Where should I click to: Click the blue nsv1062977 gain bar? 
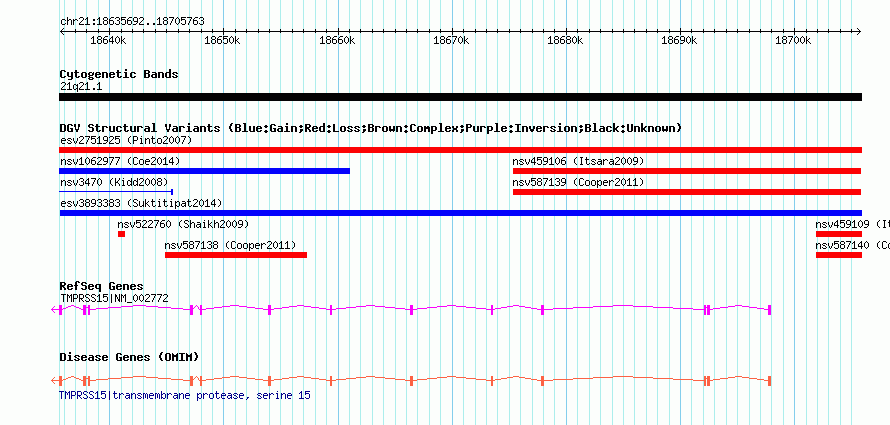click(204, 171)
